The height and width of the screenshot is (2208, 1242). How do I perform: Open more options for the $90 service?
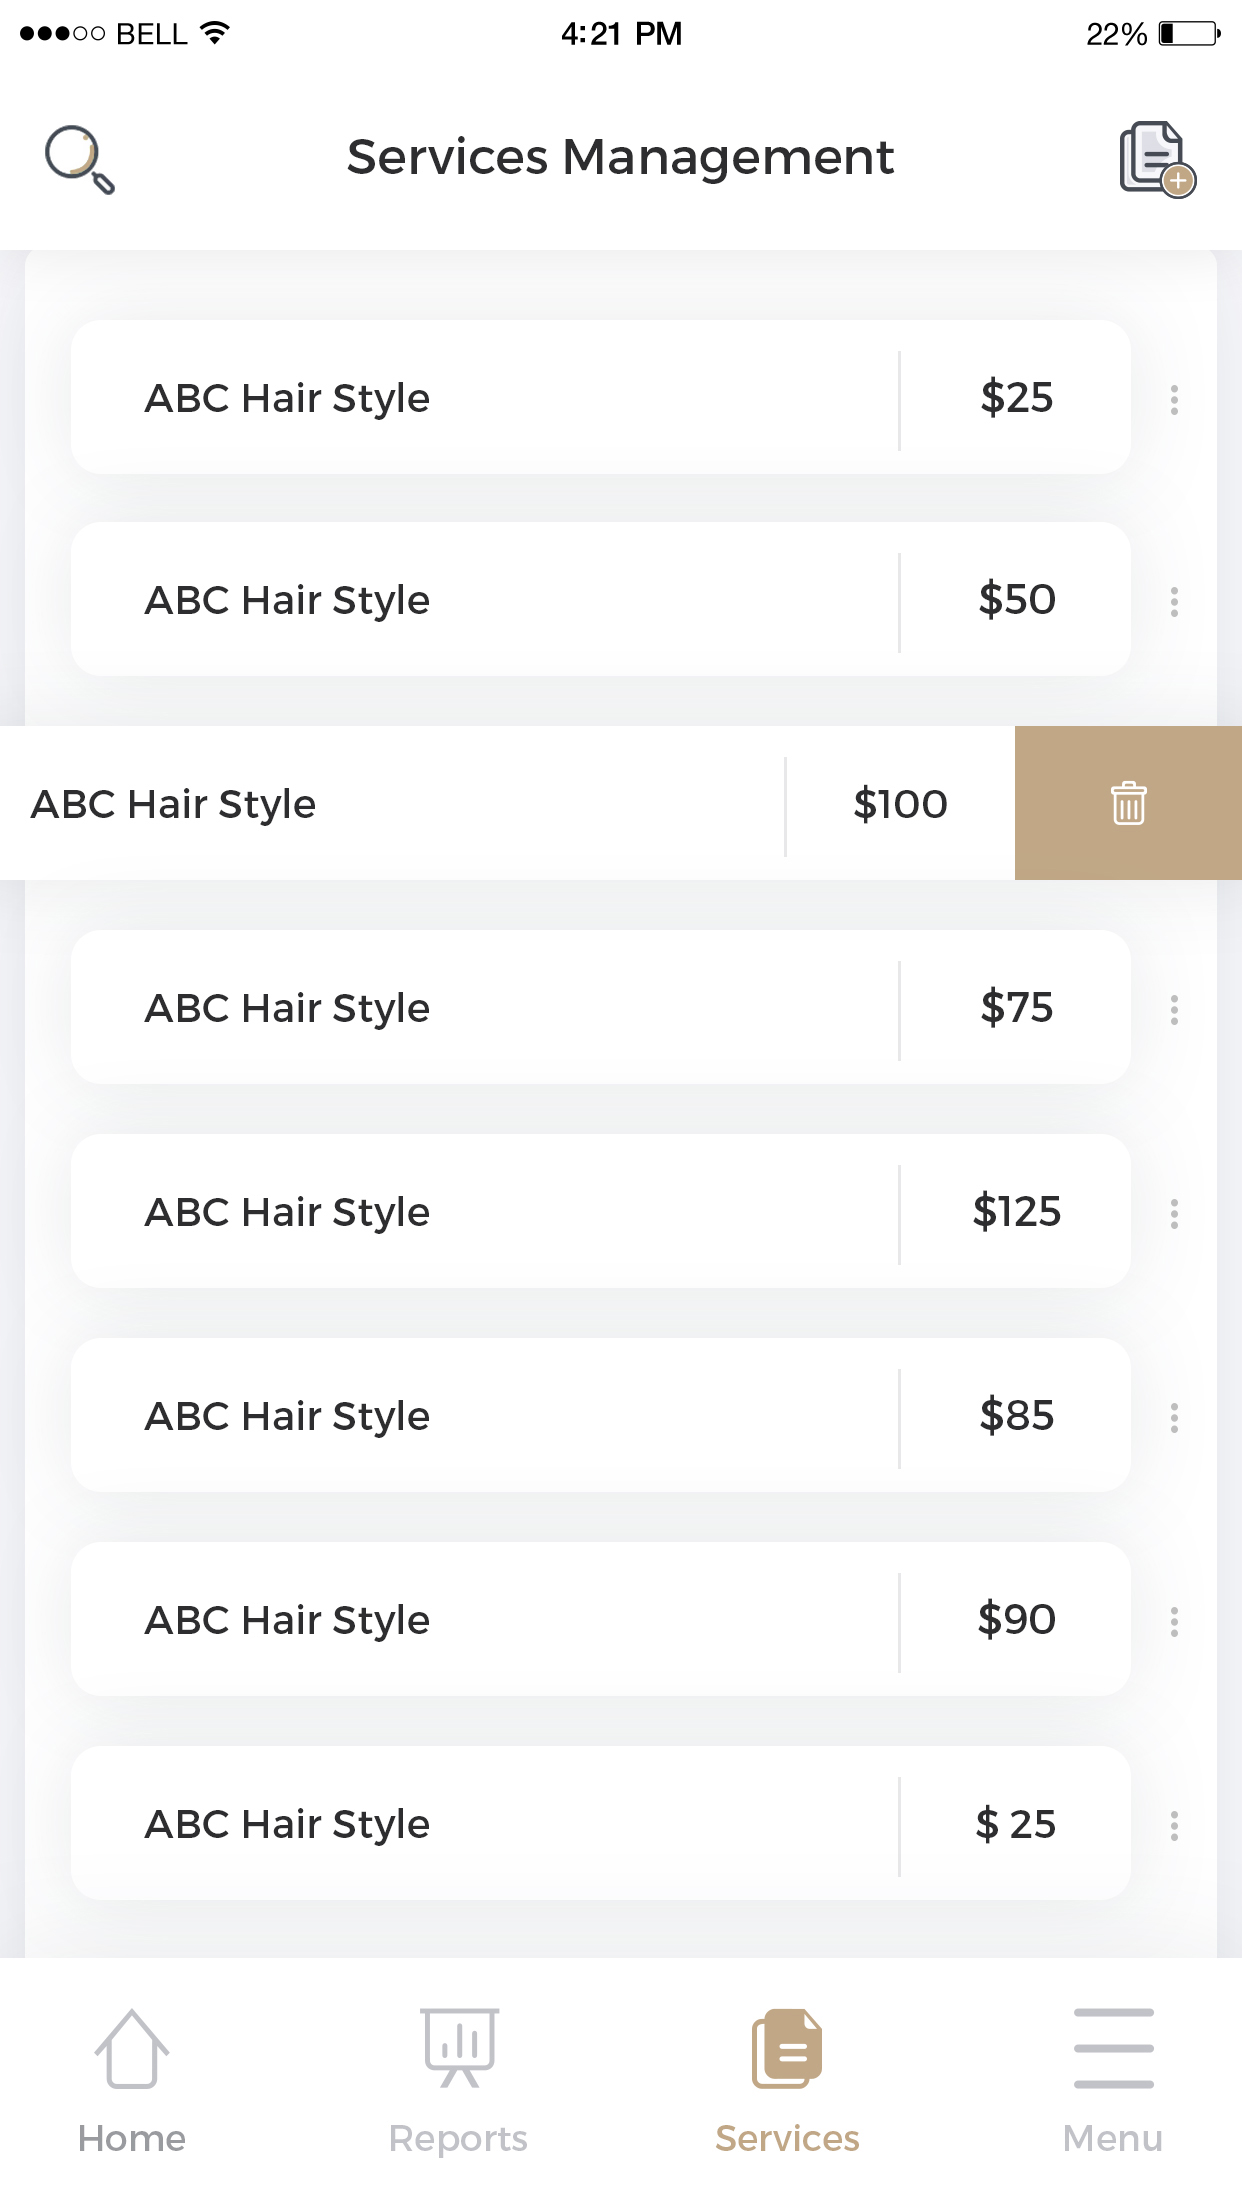coord(1174,1621)
